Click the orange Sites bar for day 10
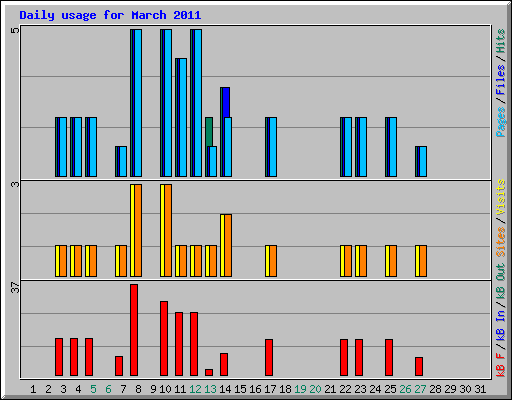Viewport: 512px width, 400px height. pyautogui.click(x=168, y=230)
